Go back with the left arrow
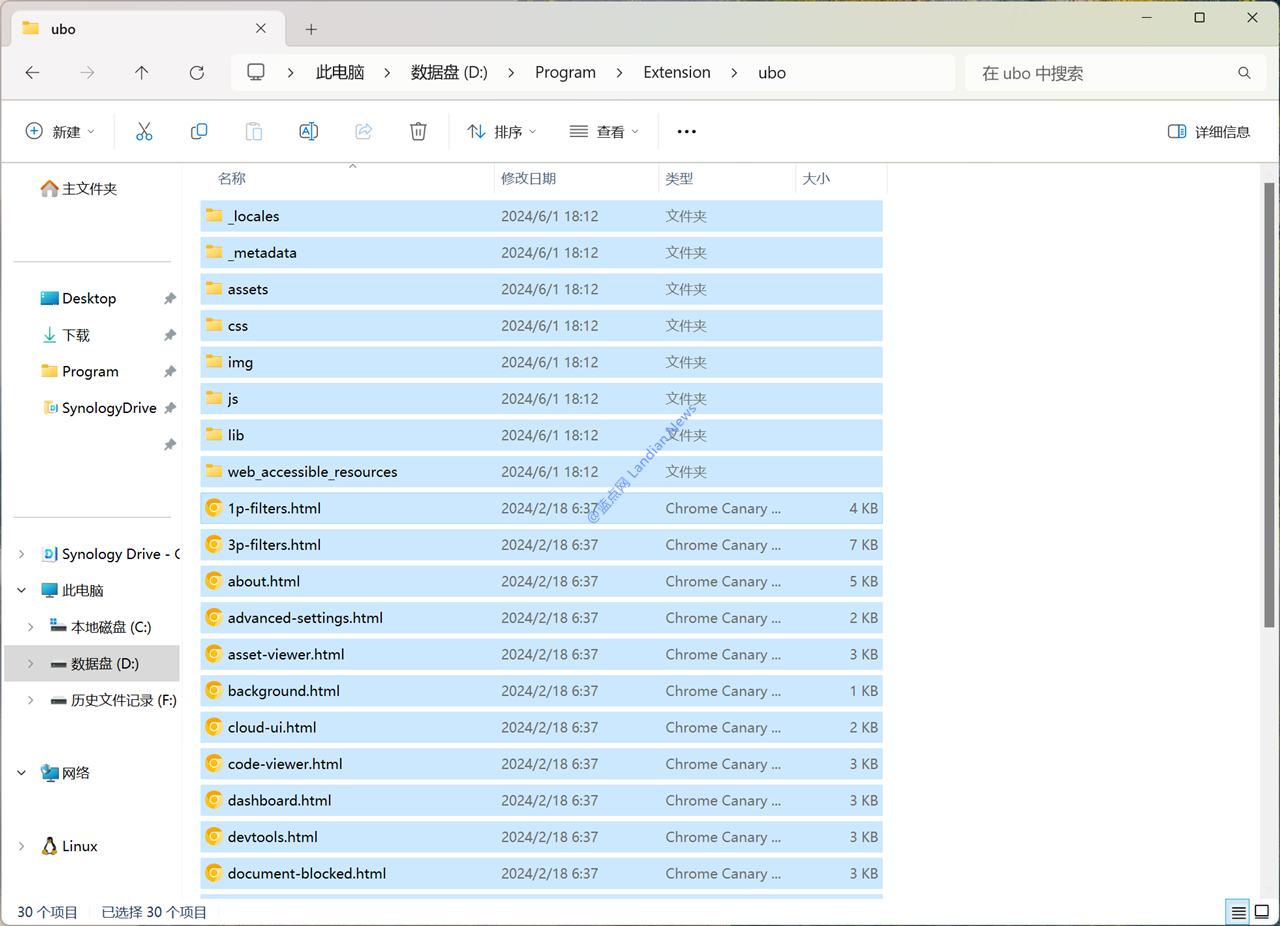Screen dimensions: 1280x926 (x=32, y=73)
